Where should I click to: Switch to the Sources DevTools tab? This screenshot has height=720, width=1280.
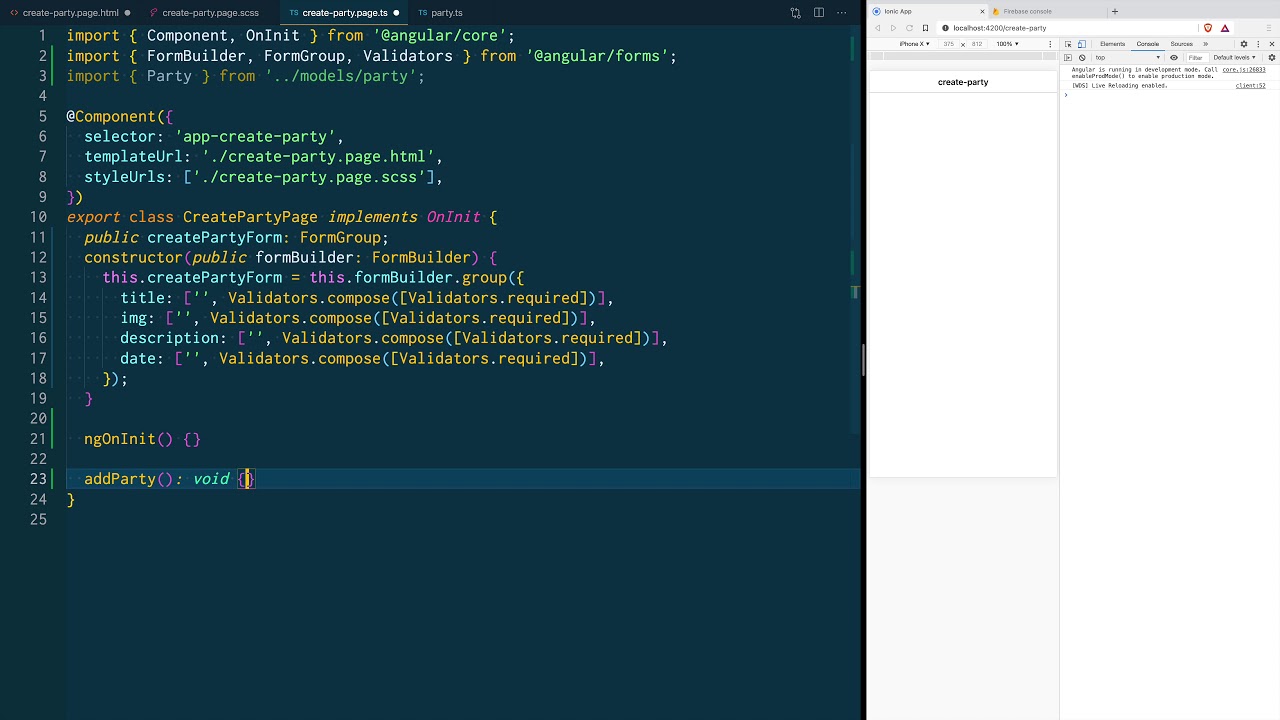pyautogui.click(x=1181, y=44)
